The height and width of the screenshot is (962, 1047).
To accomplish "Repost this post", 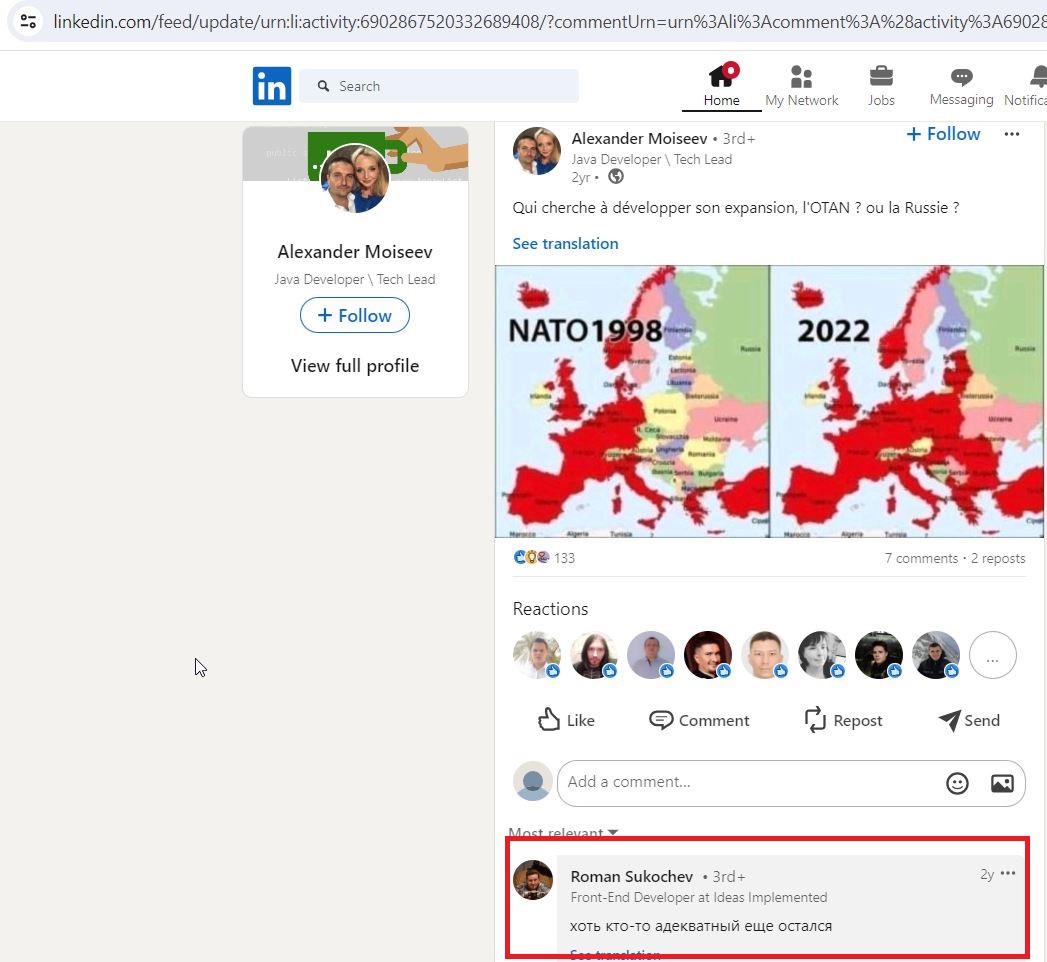I will [x=843, y=720].
